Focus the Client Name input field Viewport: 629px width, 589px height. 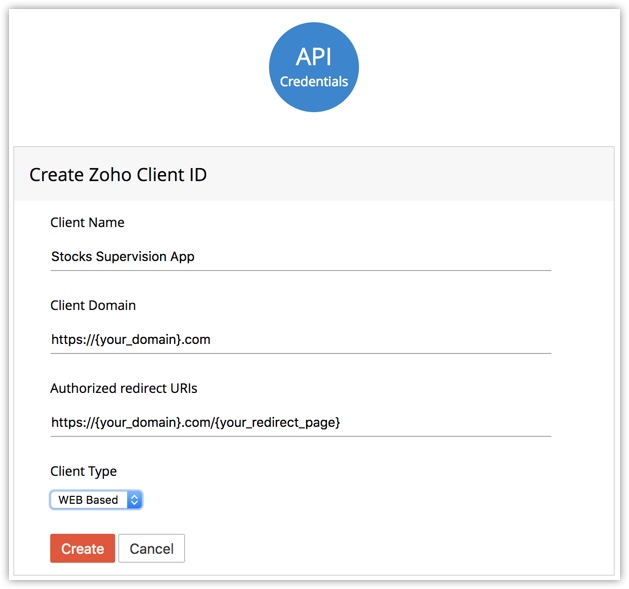click(x=300, y=257)
